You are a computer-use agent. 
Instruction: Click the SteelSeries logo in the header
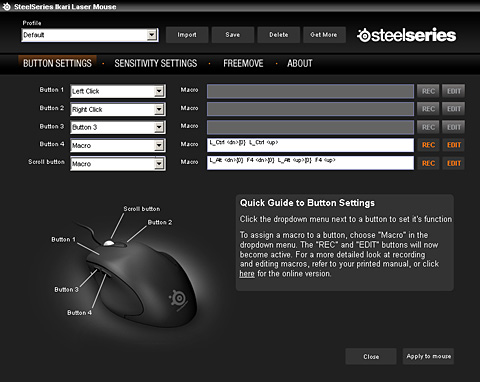click(406, 35)
